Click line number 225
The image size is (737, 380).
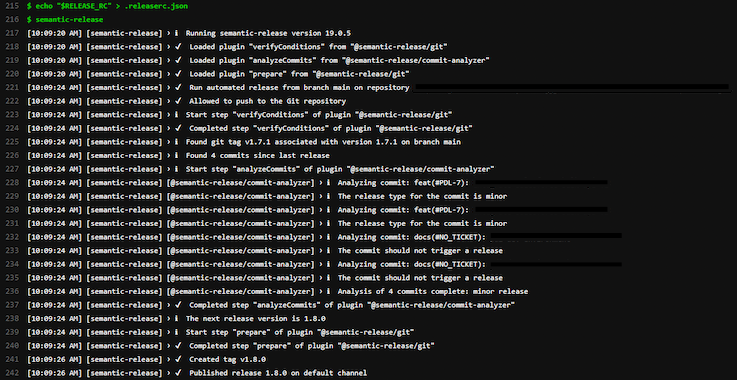(x=13, y=142)
